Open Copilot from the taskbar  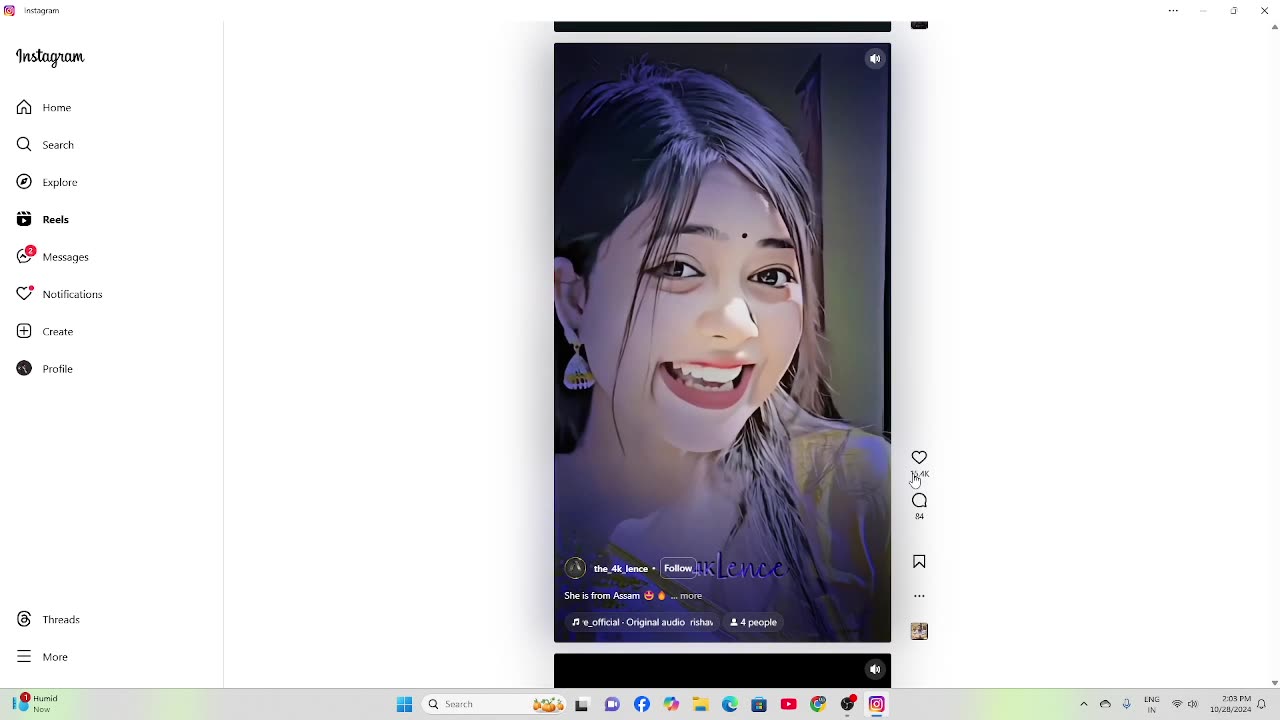[671, 704]
